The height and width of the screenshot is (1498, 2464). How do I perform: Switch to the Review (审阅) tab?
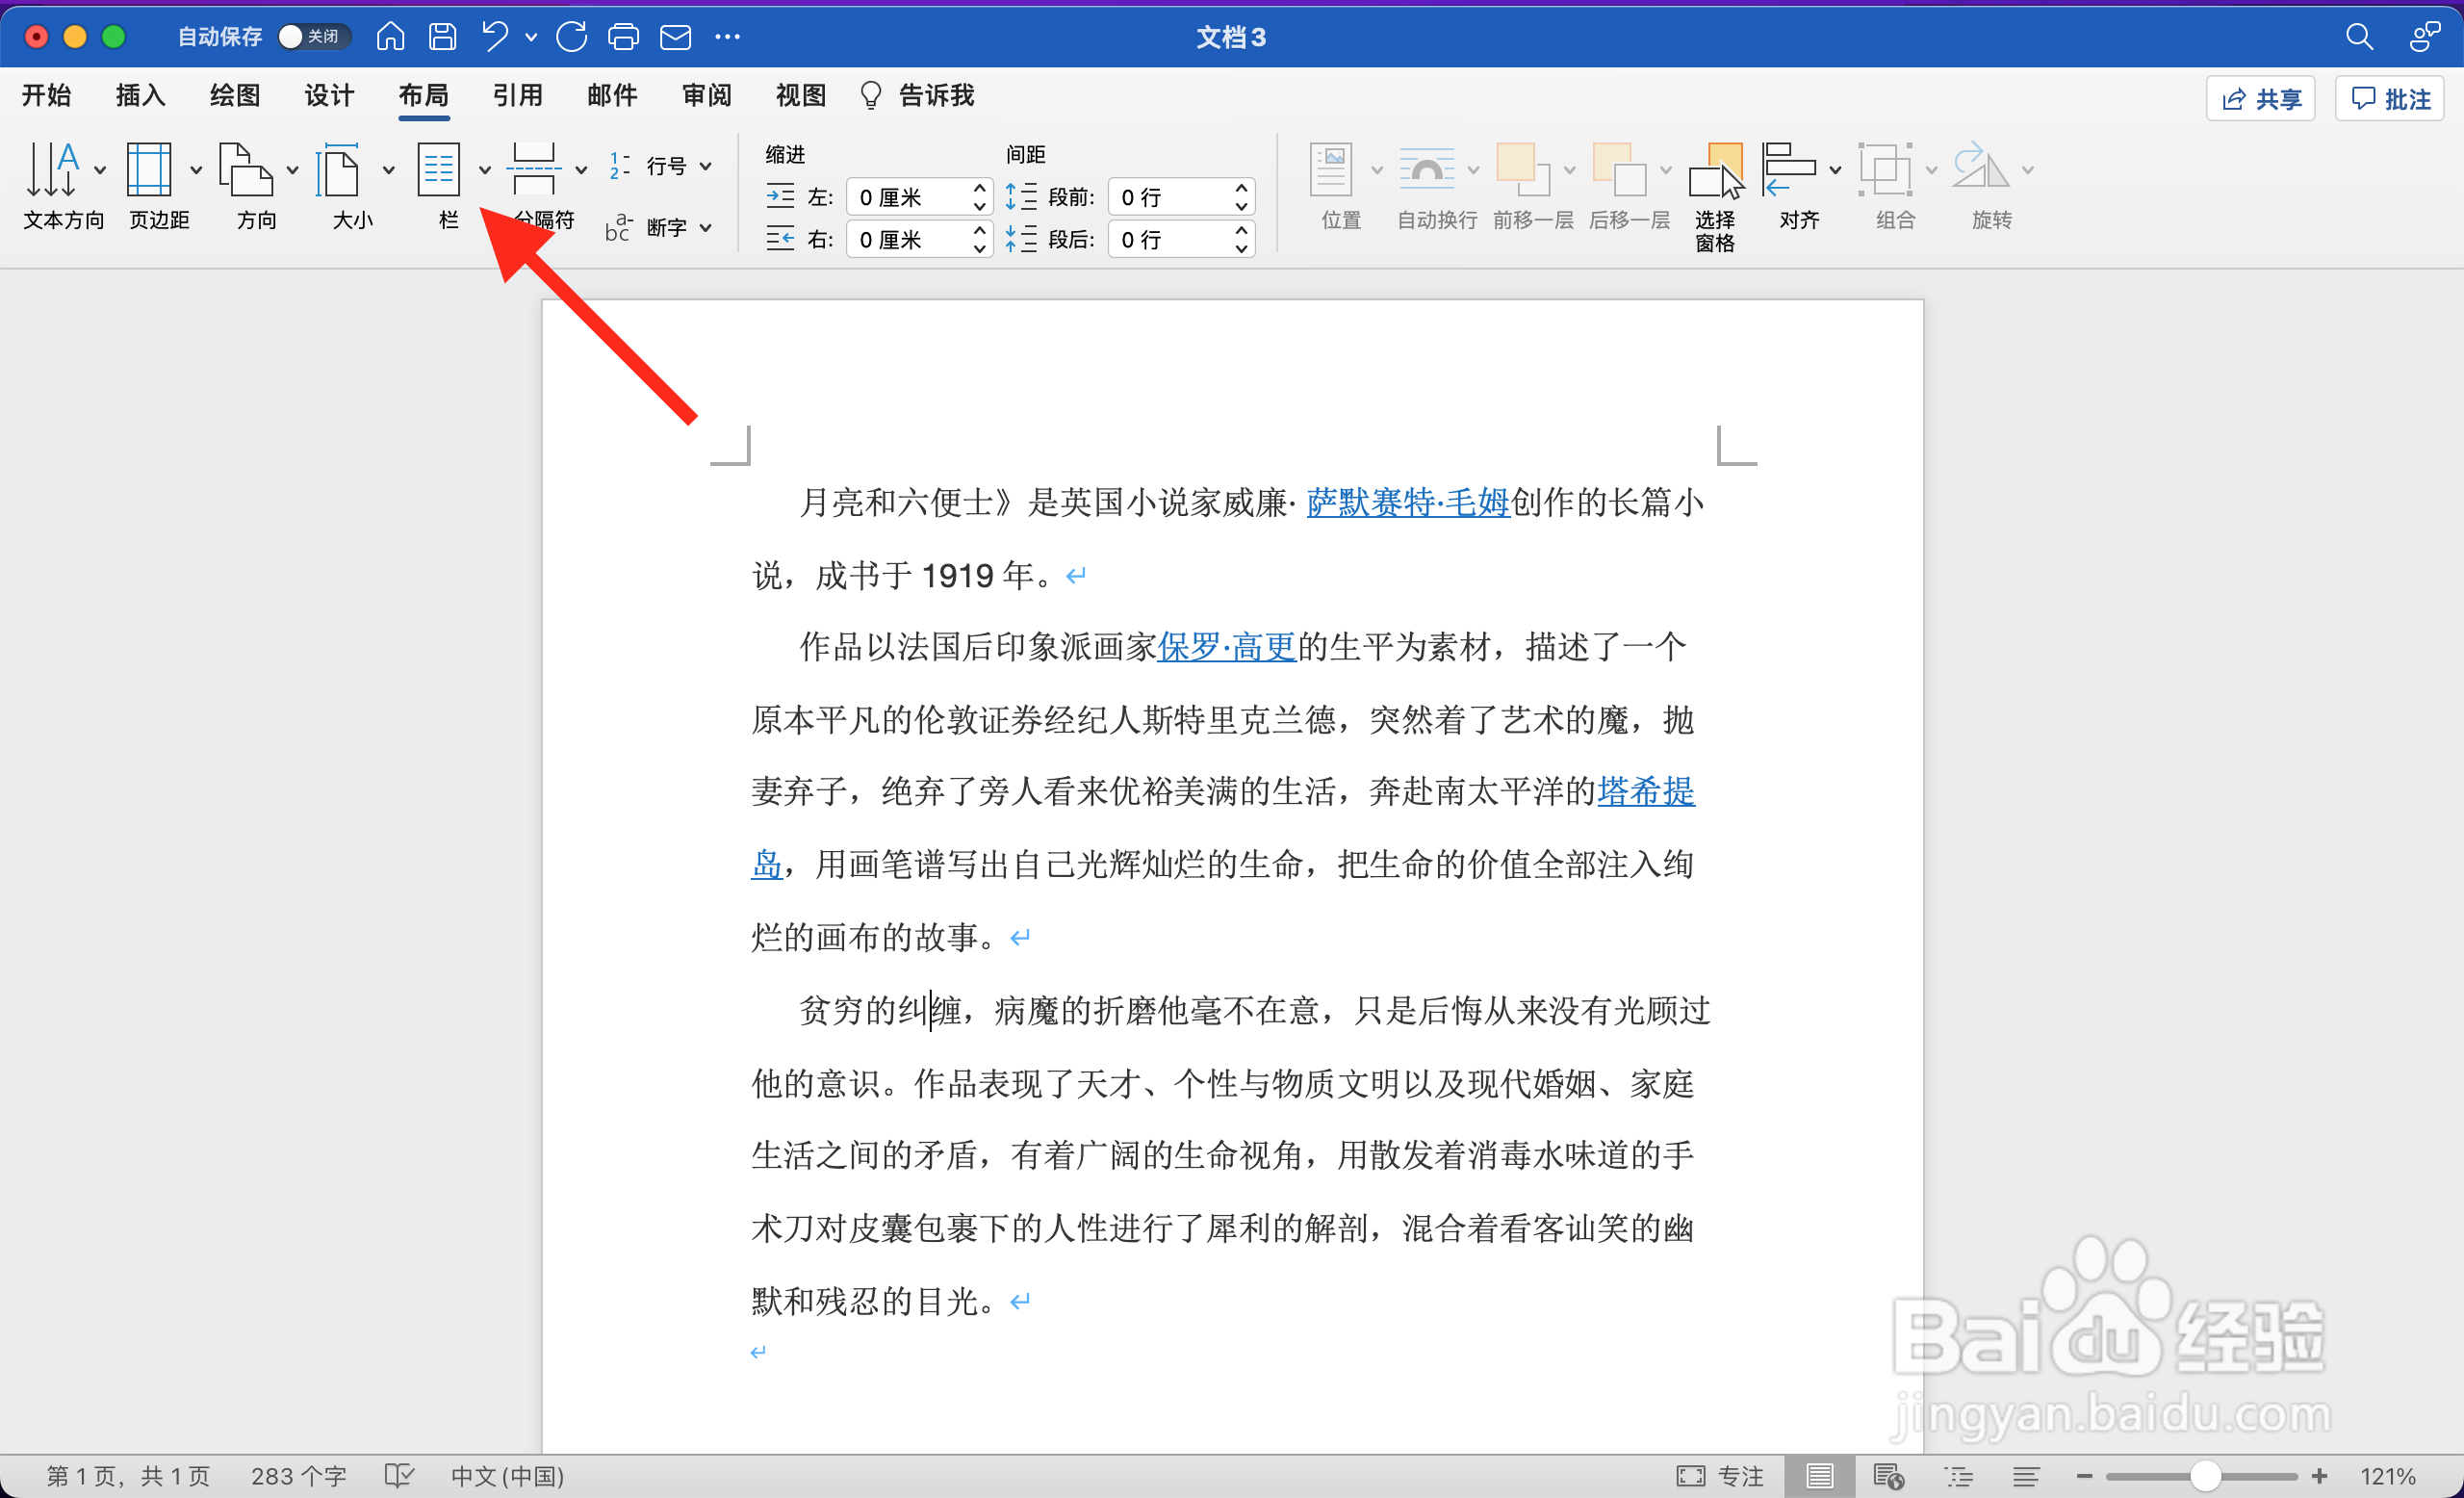coord(707,95)
